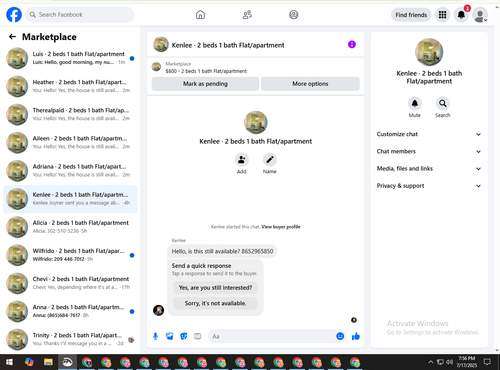This screenshot has width=500, height=370.
Task: Click More options button
Action: click(x=310, y=84)
